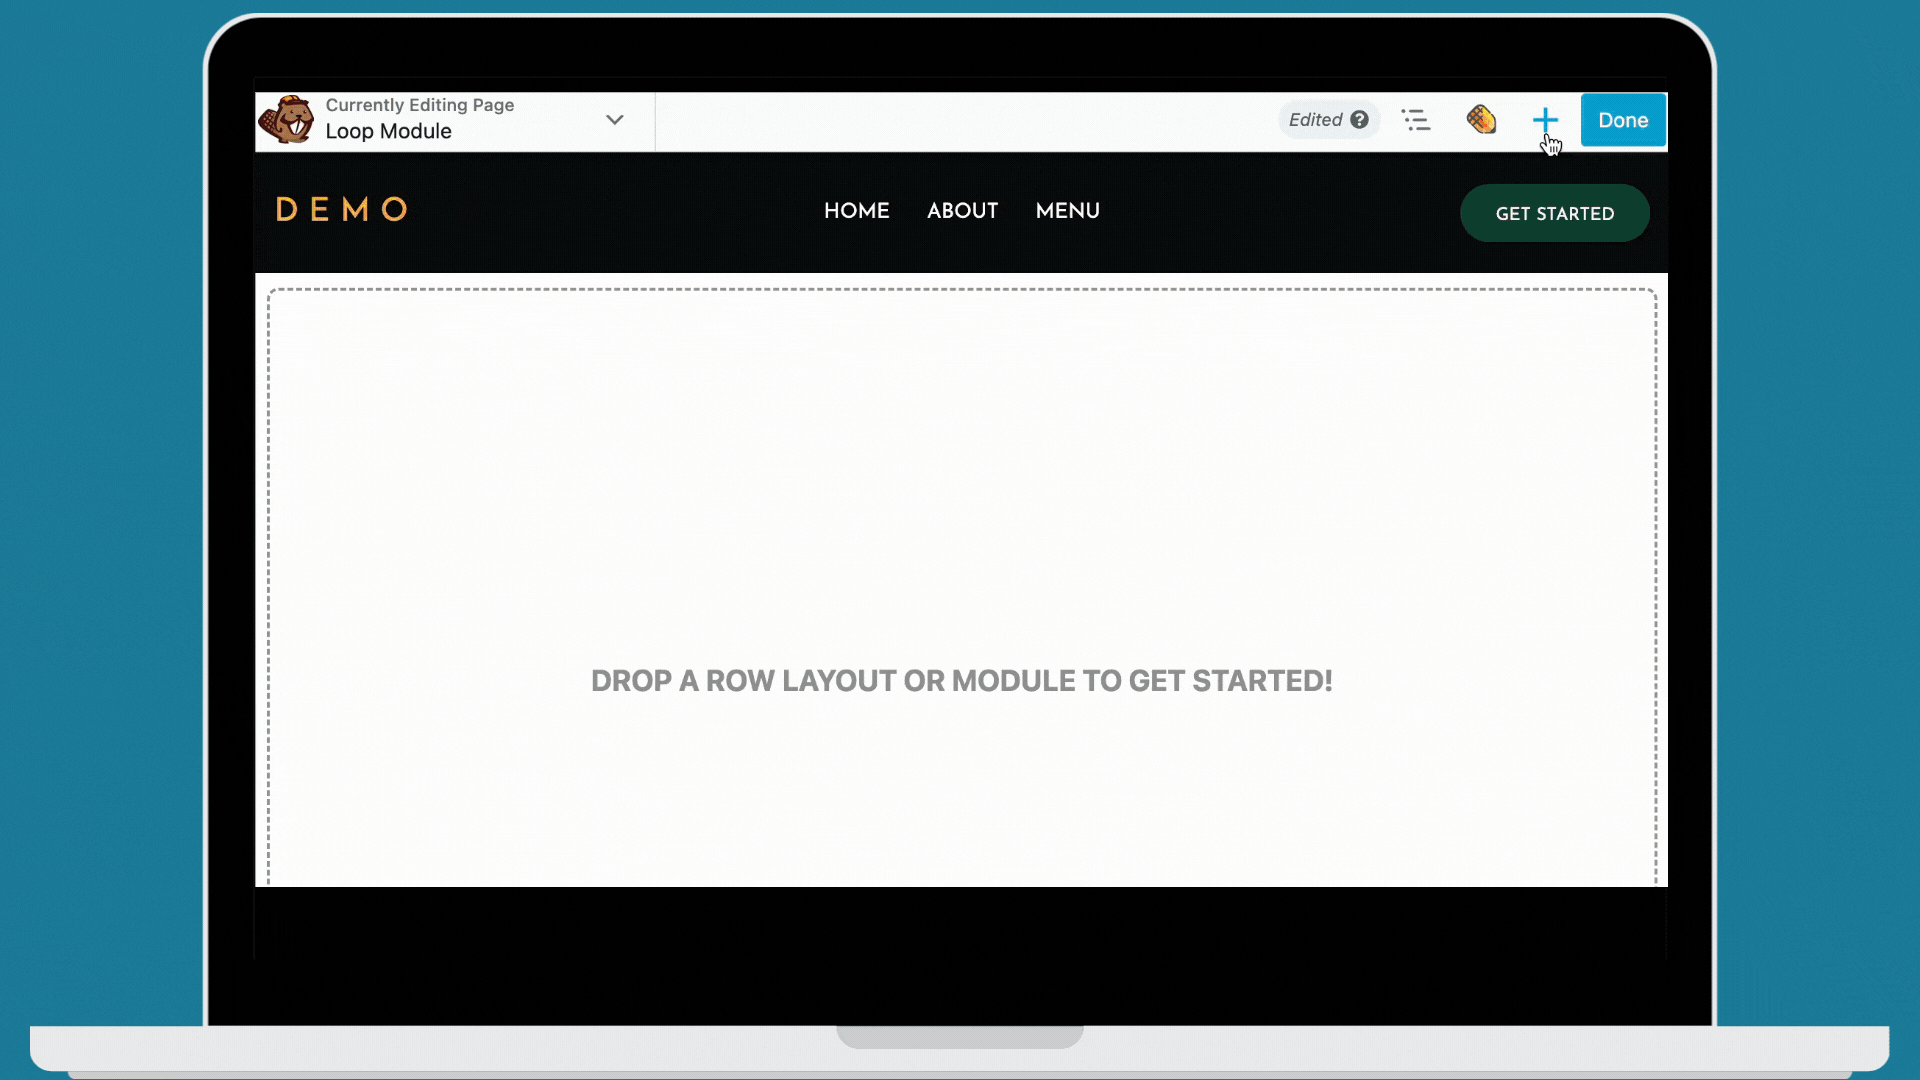Click the GET STARTED button
Screen dimensions: 1920x1080
[1554, 213]
